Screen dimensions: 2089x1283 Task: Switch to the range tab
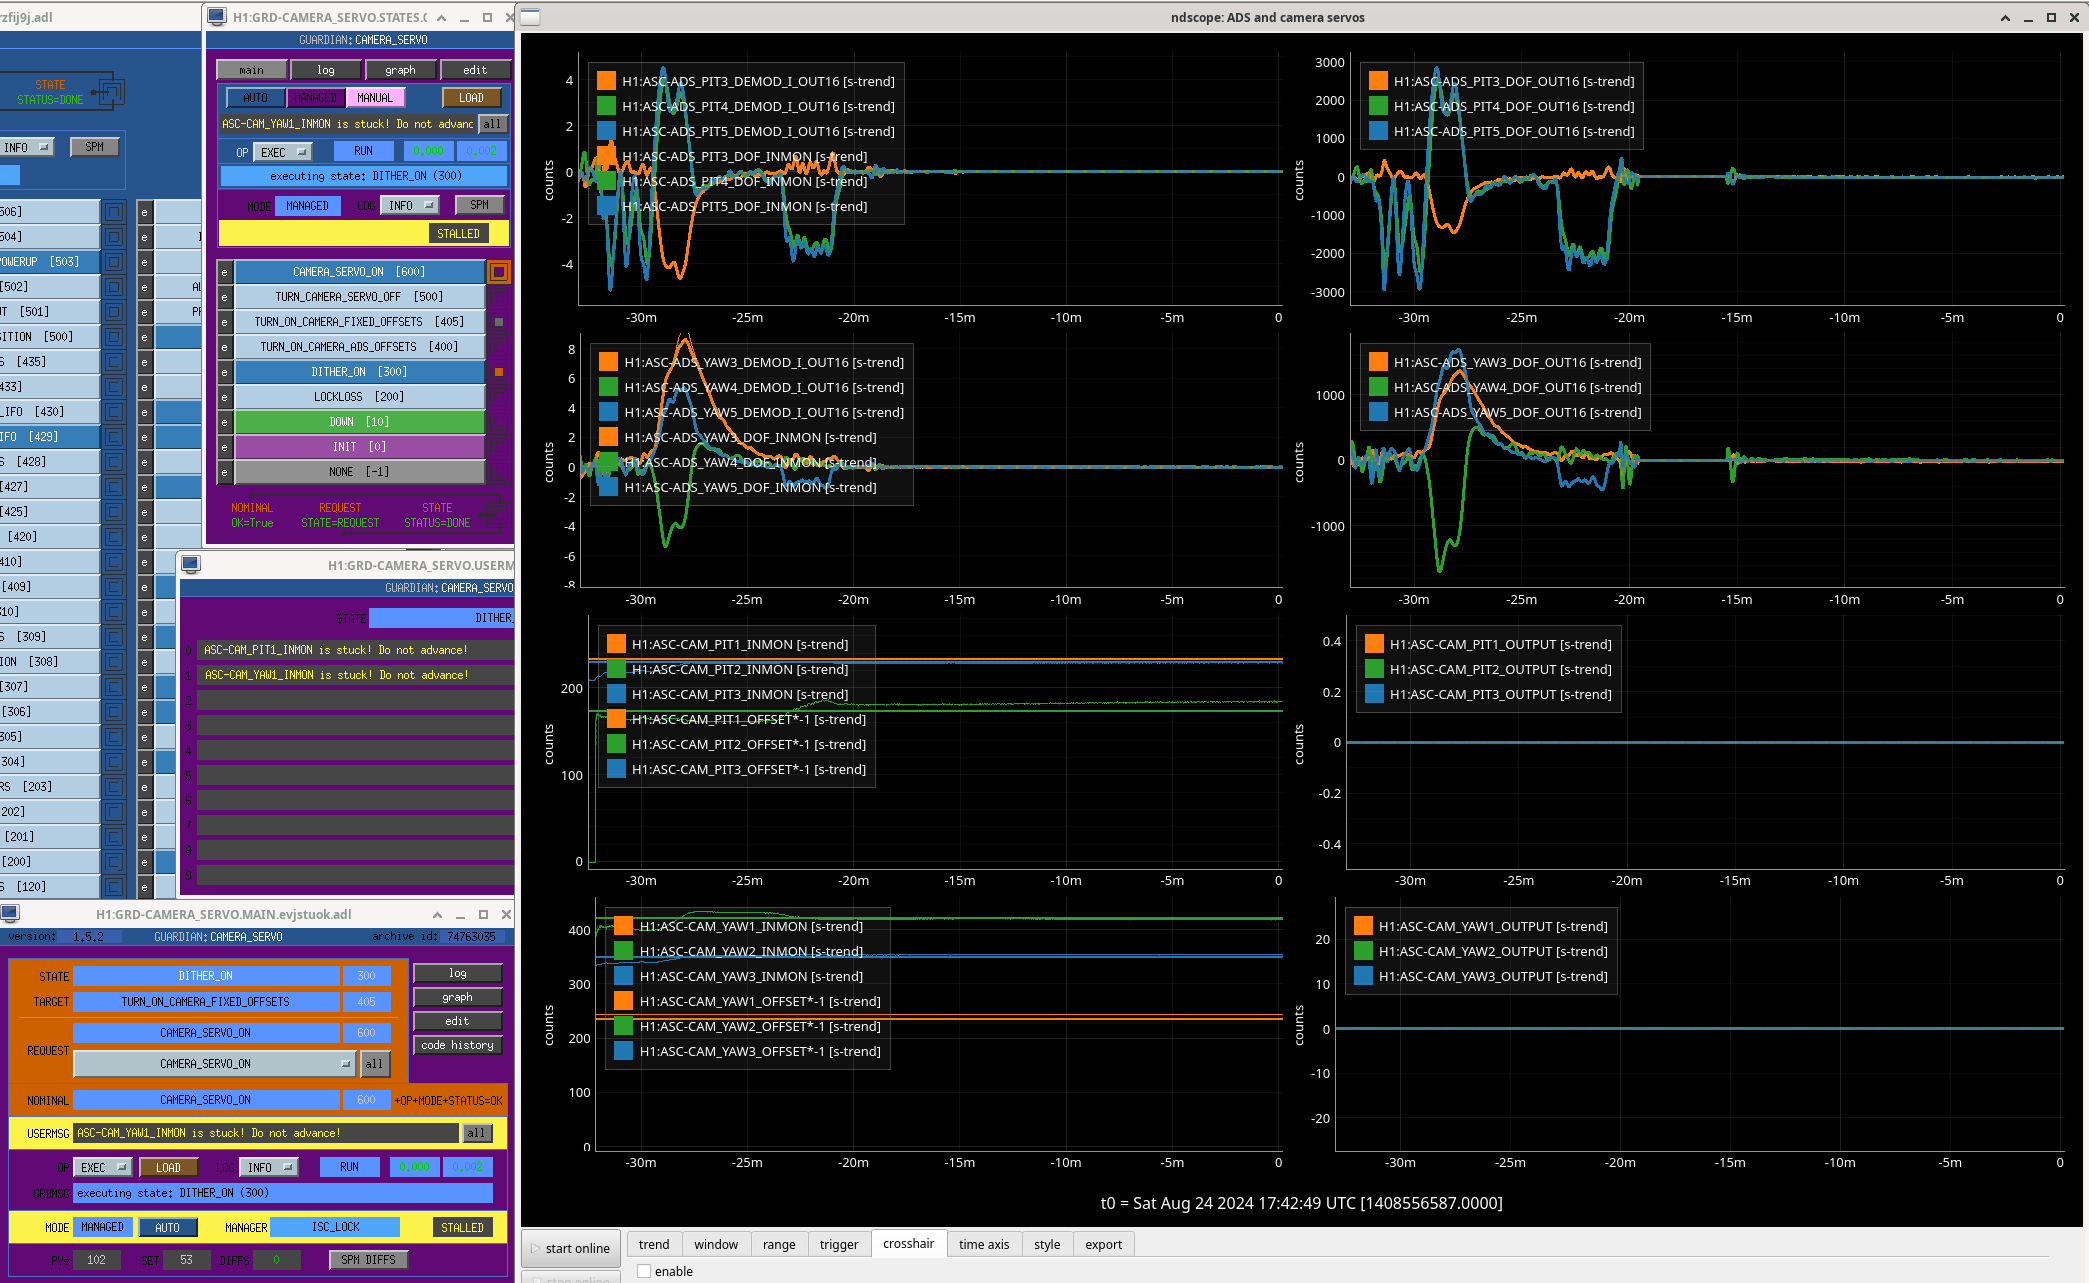(x=779, y=1244)
